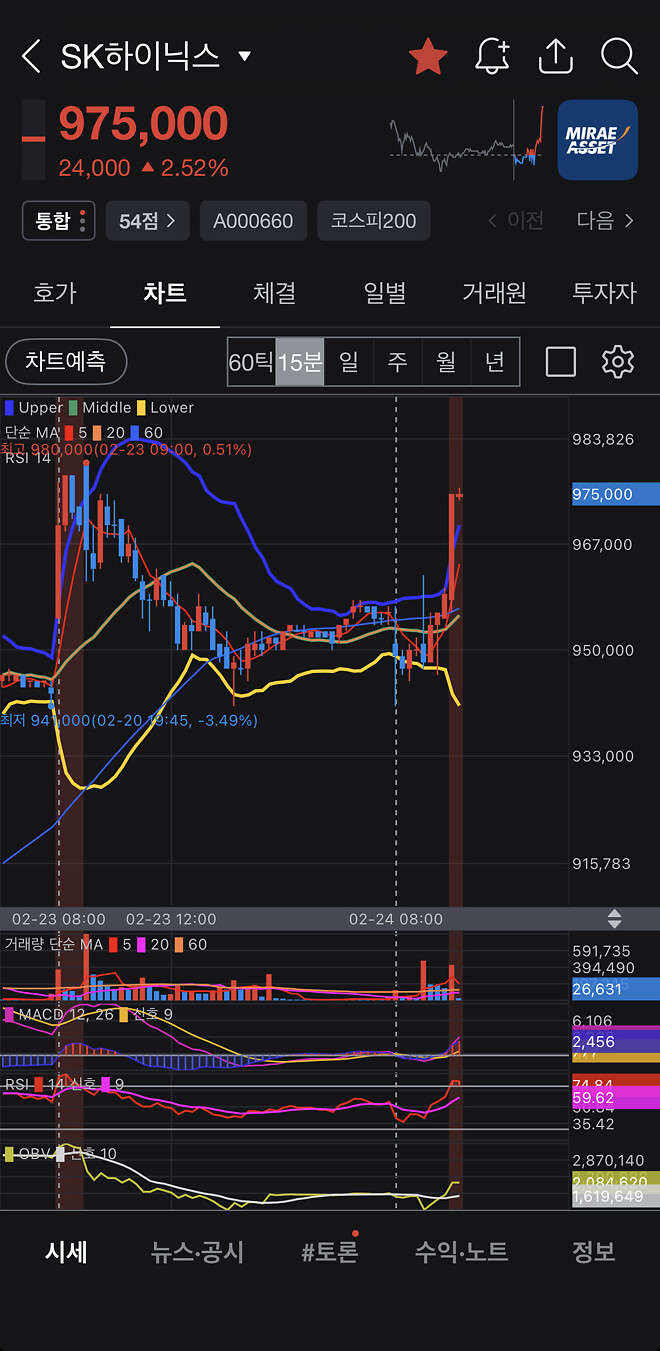
Task: Open the 시세 bottom navigation item
Action: click(66, 1251)
